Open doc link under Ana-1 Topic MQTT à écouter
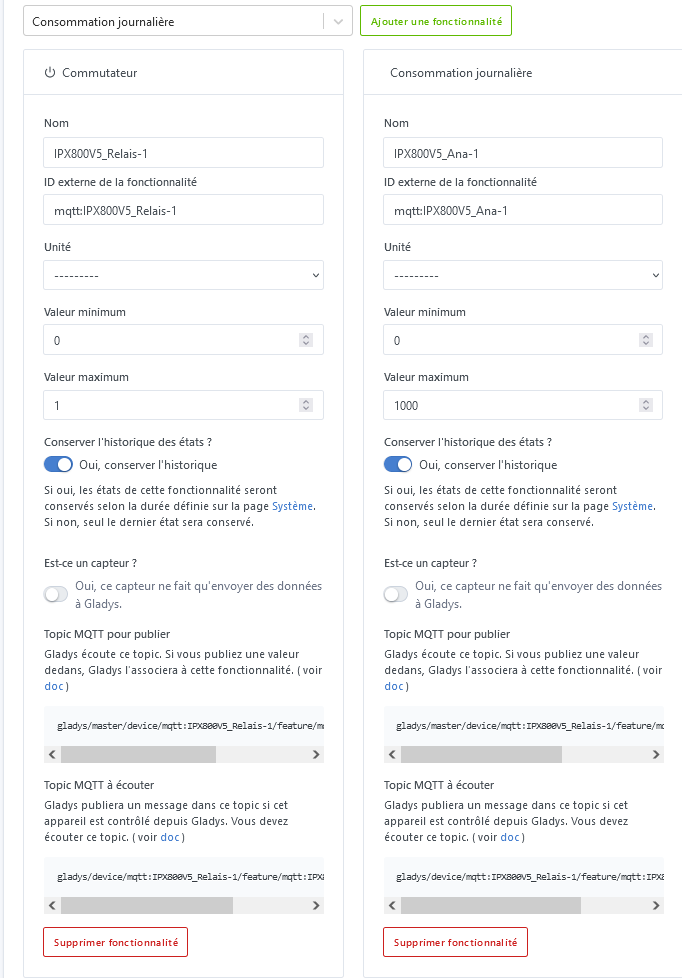This screenshot has width=682, height=978. [x=510, y=837]
